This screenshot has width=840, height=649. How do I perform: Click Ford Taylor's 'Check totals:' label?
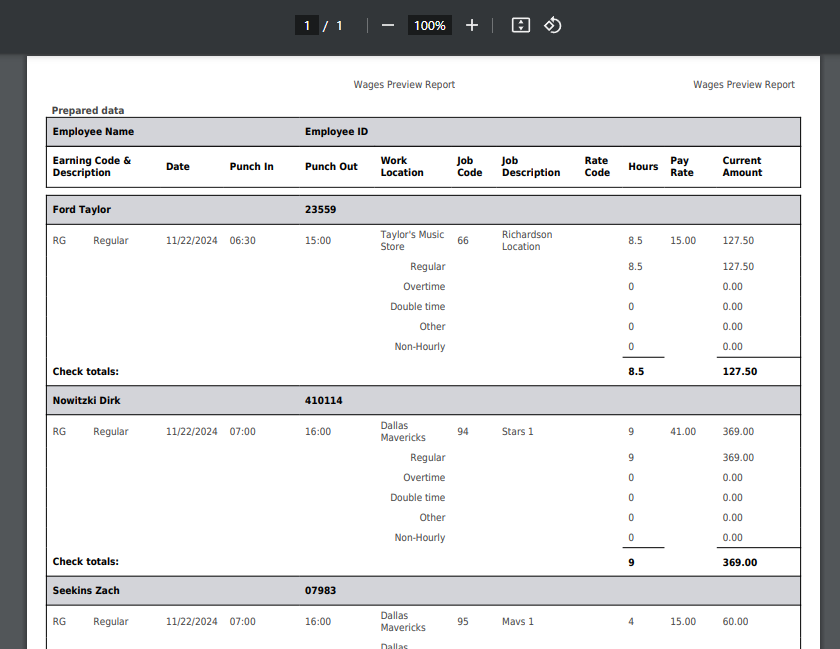point(86,371)
